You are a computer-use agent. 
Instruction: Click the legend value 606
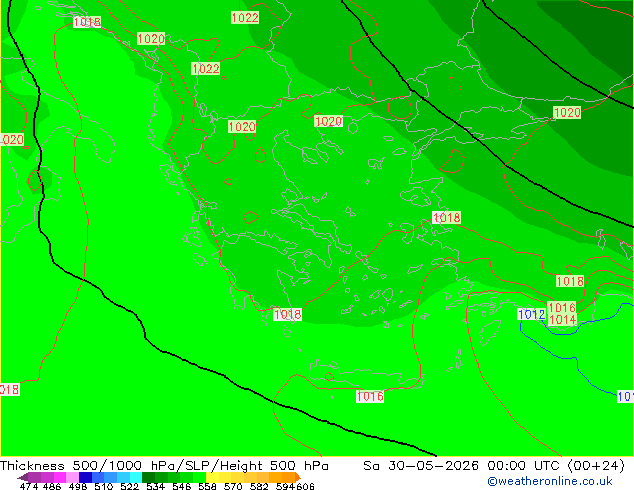[305, 486]
